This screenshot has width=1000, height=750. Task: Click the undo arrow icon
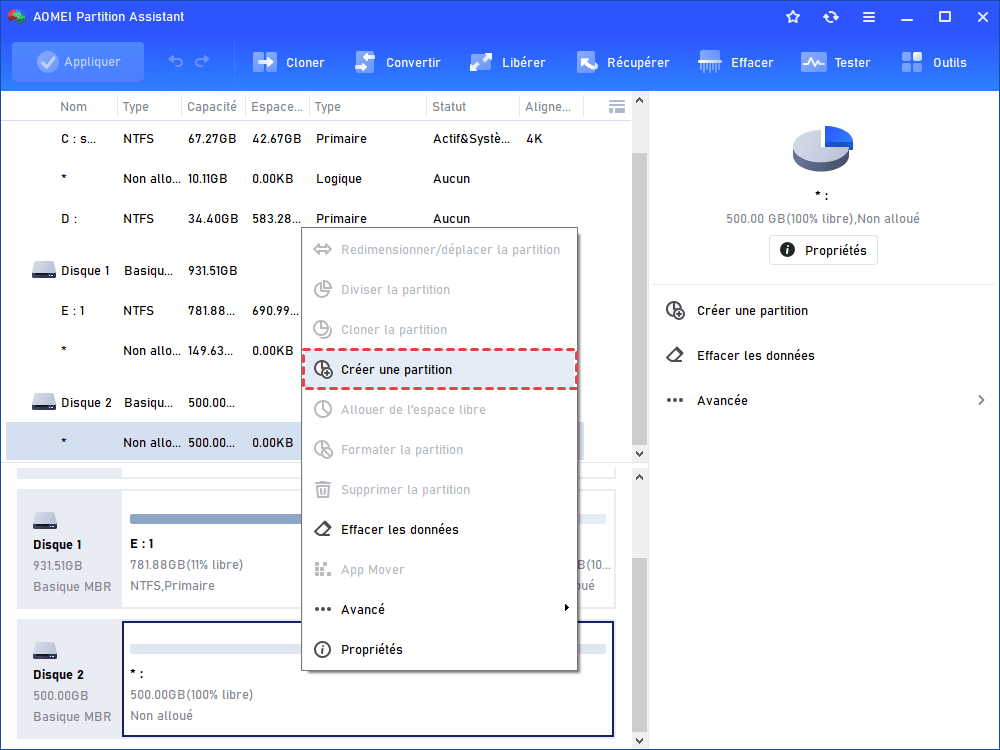176,62
